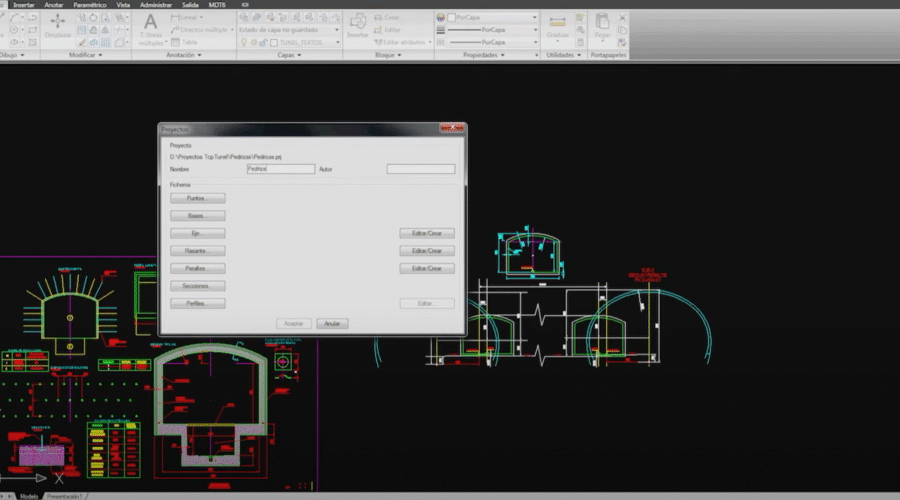Image resolution: width=900 pixels, height=500 pixels.
Task: Expand the Modificar panel arrow
Action: pos(100,55)
